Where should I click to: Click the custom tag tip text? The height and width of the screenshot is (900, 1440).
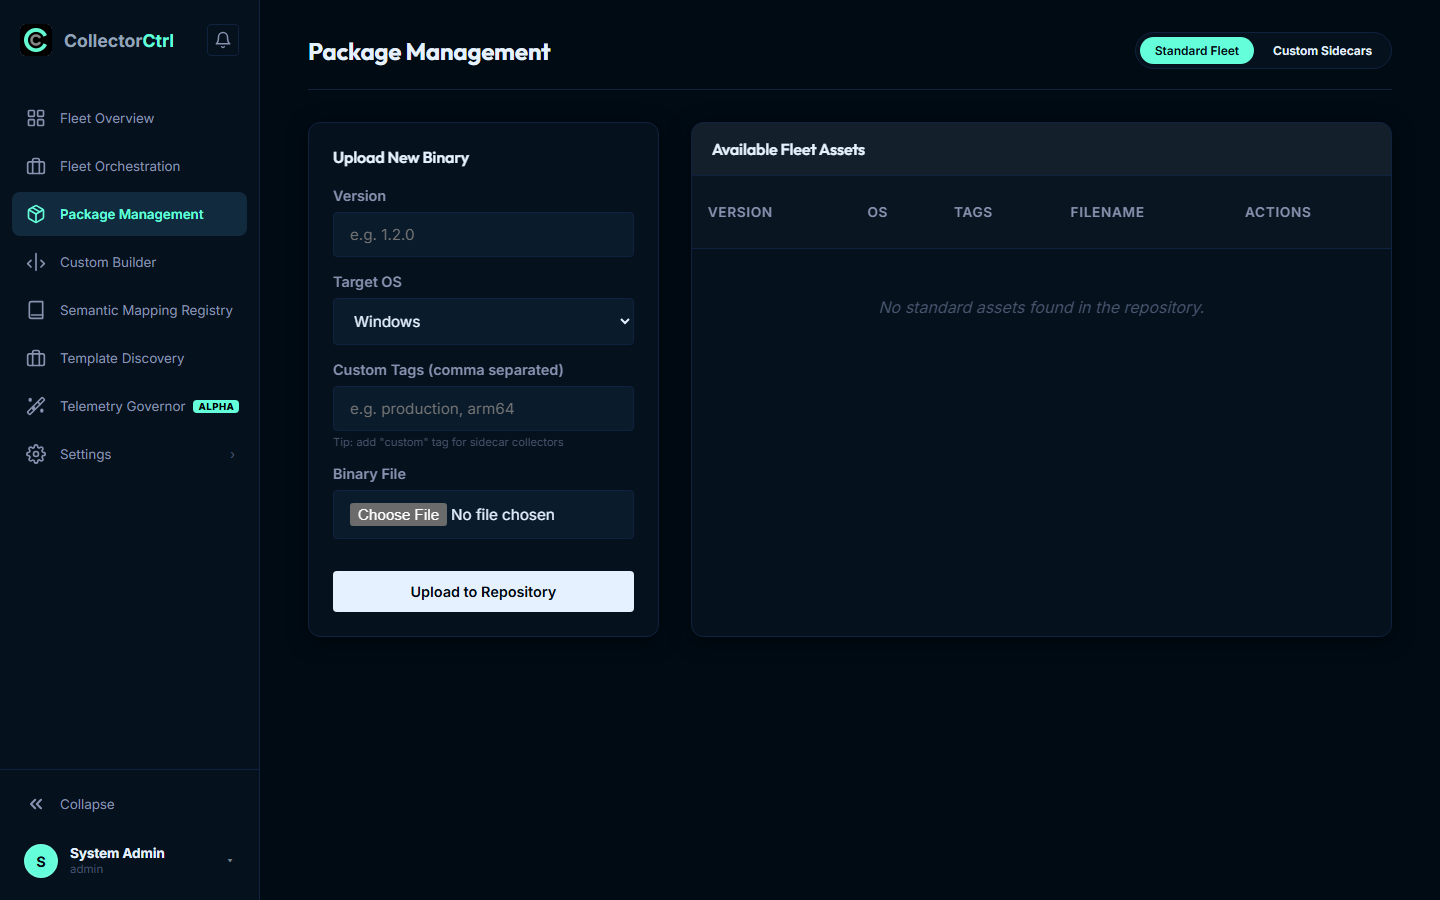pos(448,442)
